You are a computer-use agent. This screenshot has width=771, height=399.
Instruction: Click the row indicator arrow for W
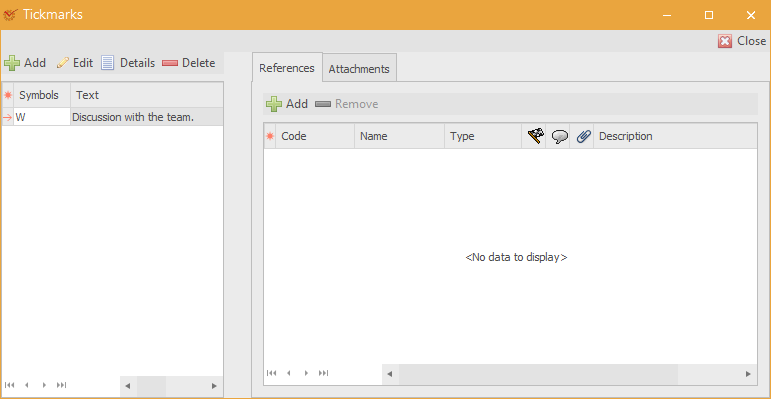[x=8, y=117]
